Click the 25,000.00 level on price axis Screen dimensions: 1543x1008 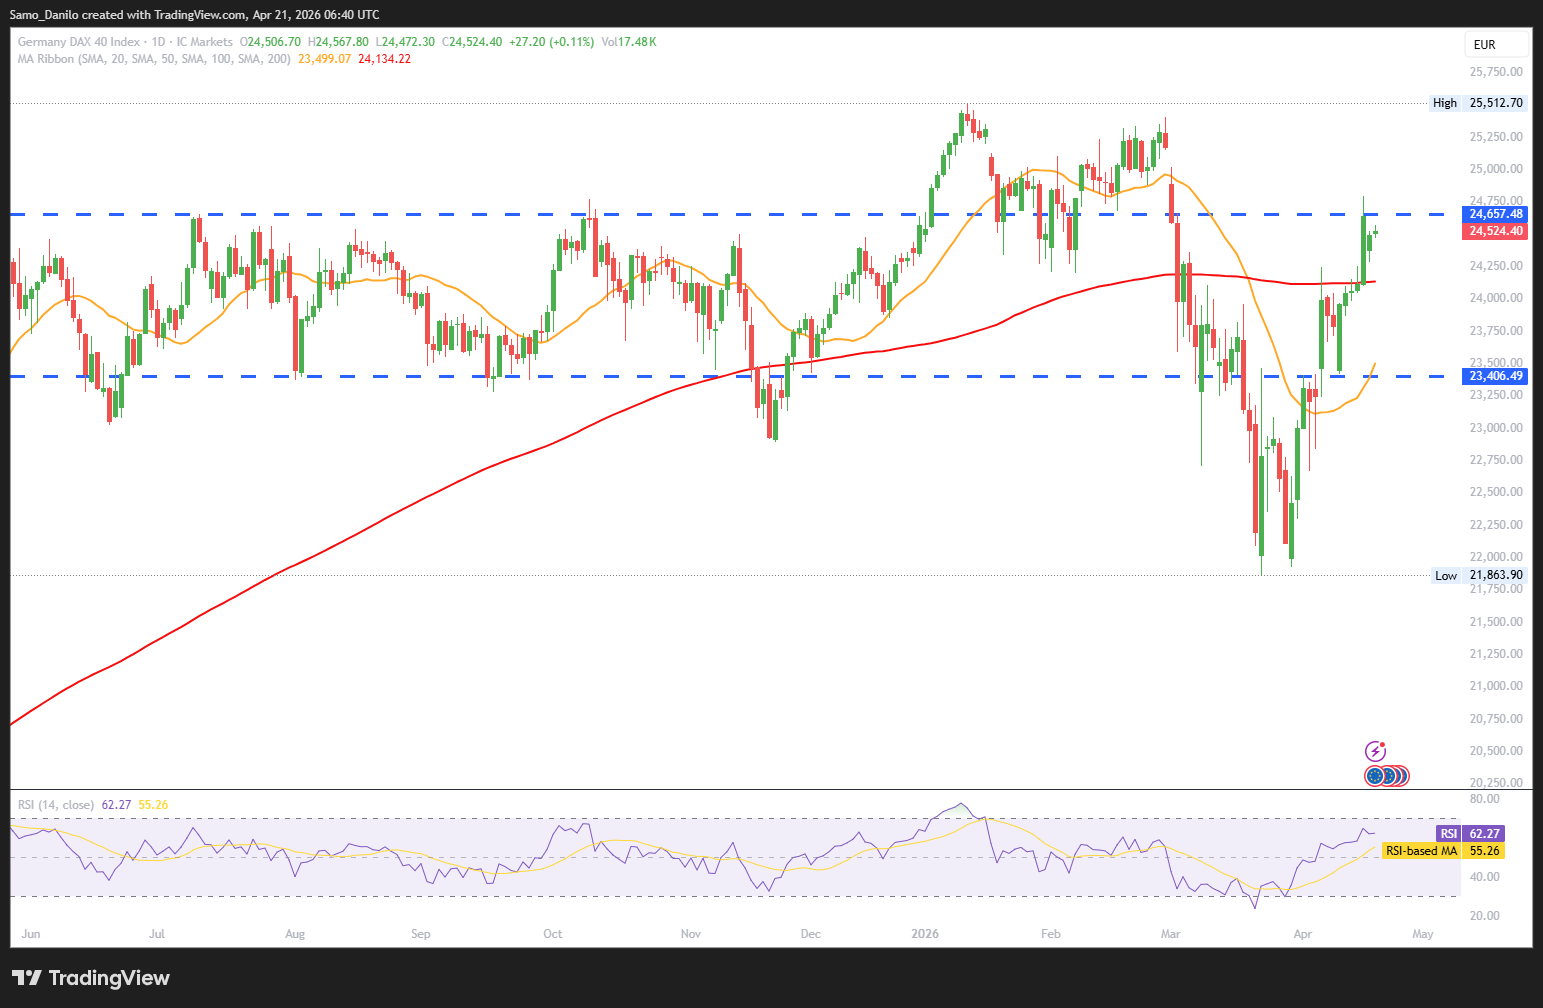click(1496, 168)
